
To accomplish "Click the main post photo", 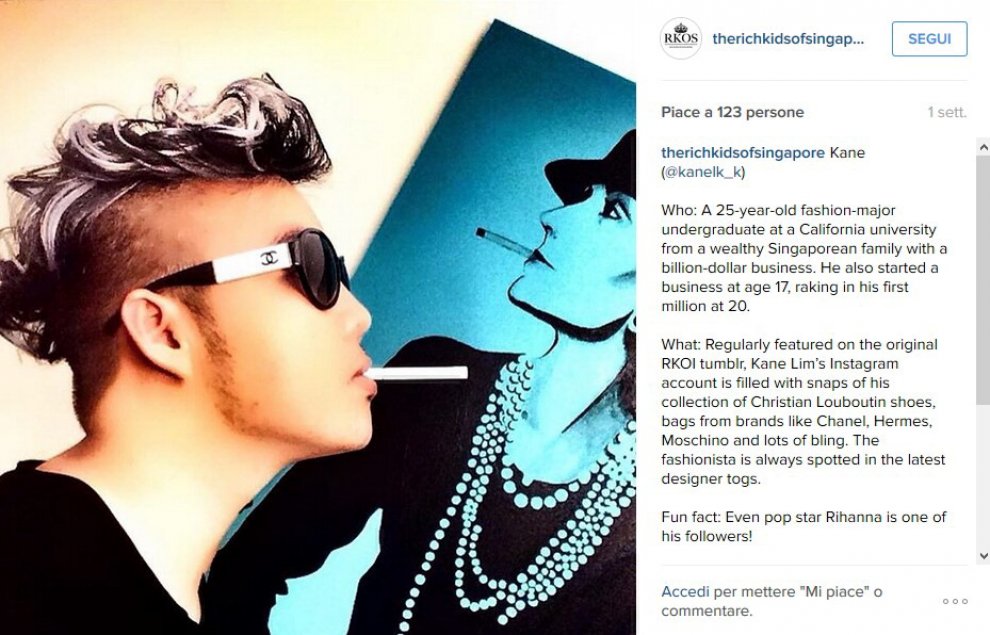I will pyautogui.click(x=318, y=318).
